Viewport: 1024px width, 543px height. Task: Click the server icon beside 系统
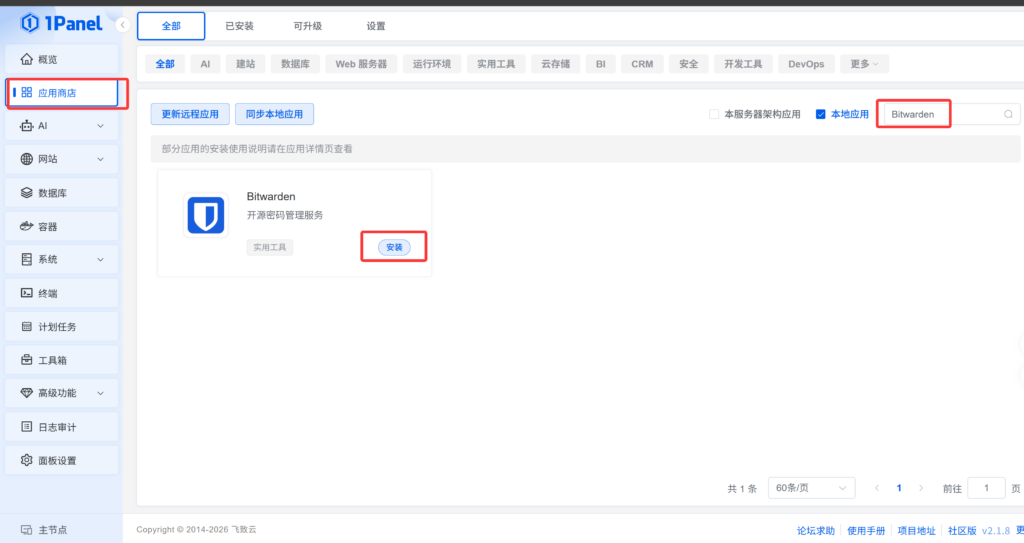[26, 259]
